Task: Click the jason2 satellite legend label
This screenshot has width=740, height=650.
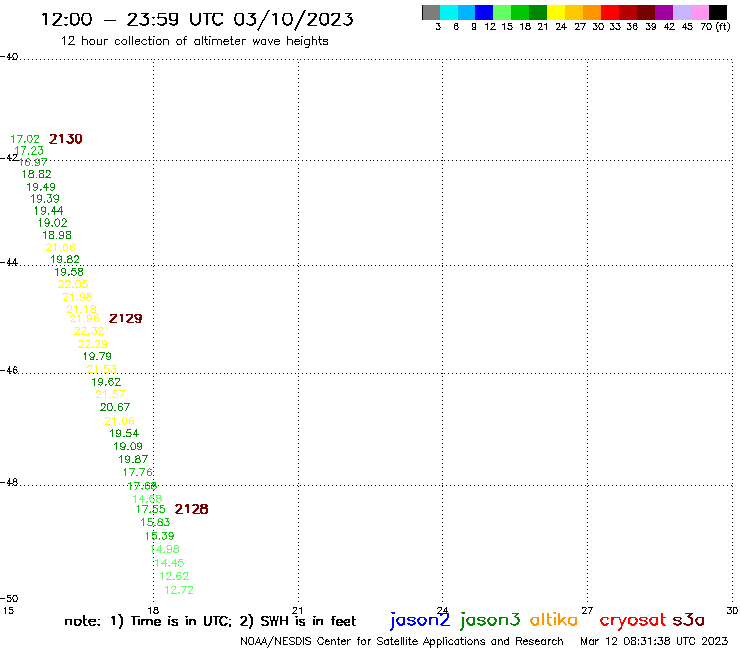Action: (420, 620)
